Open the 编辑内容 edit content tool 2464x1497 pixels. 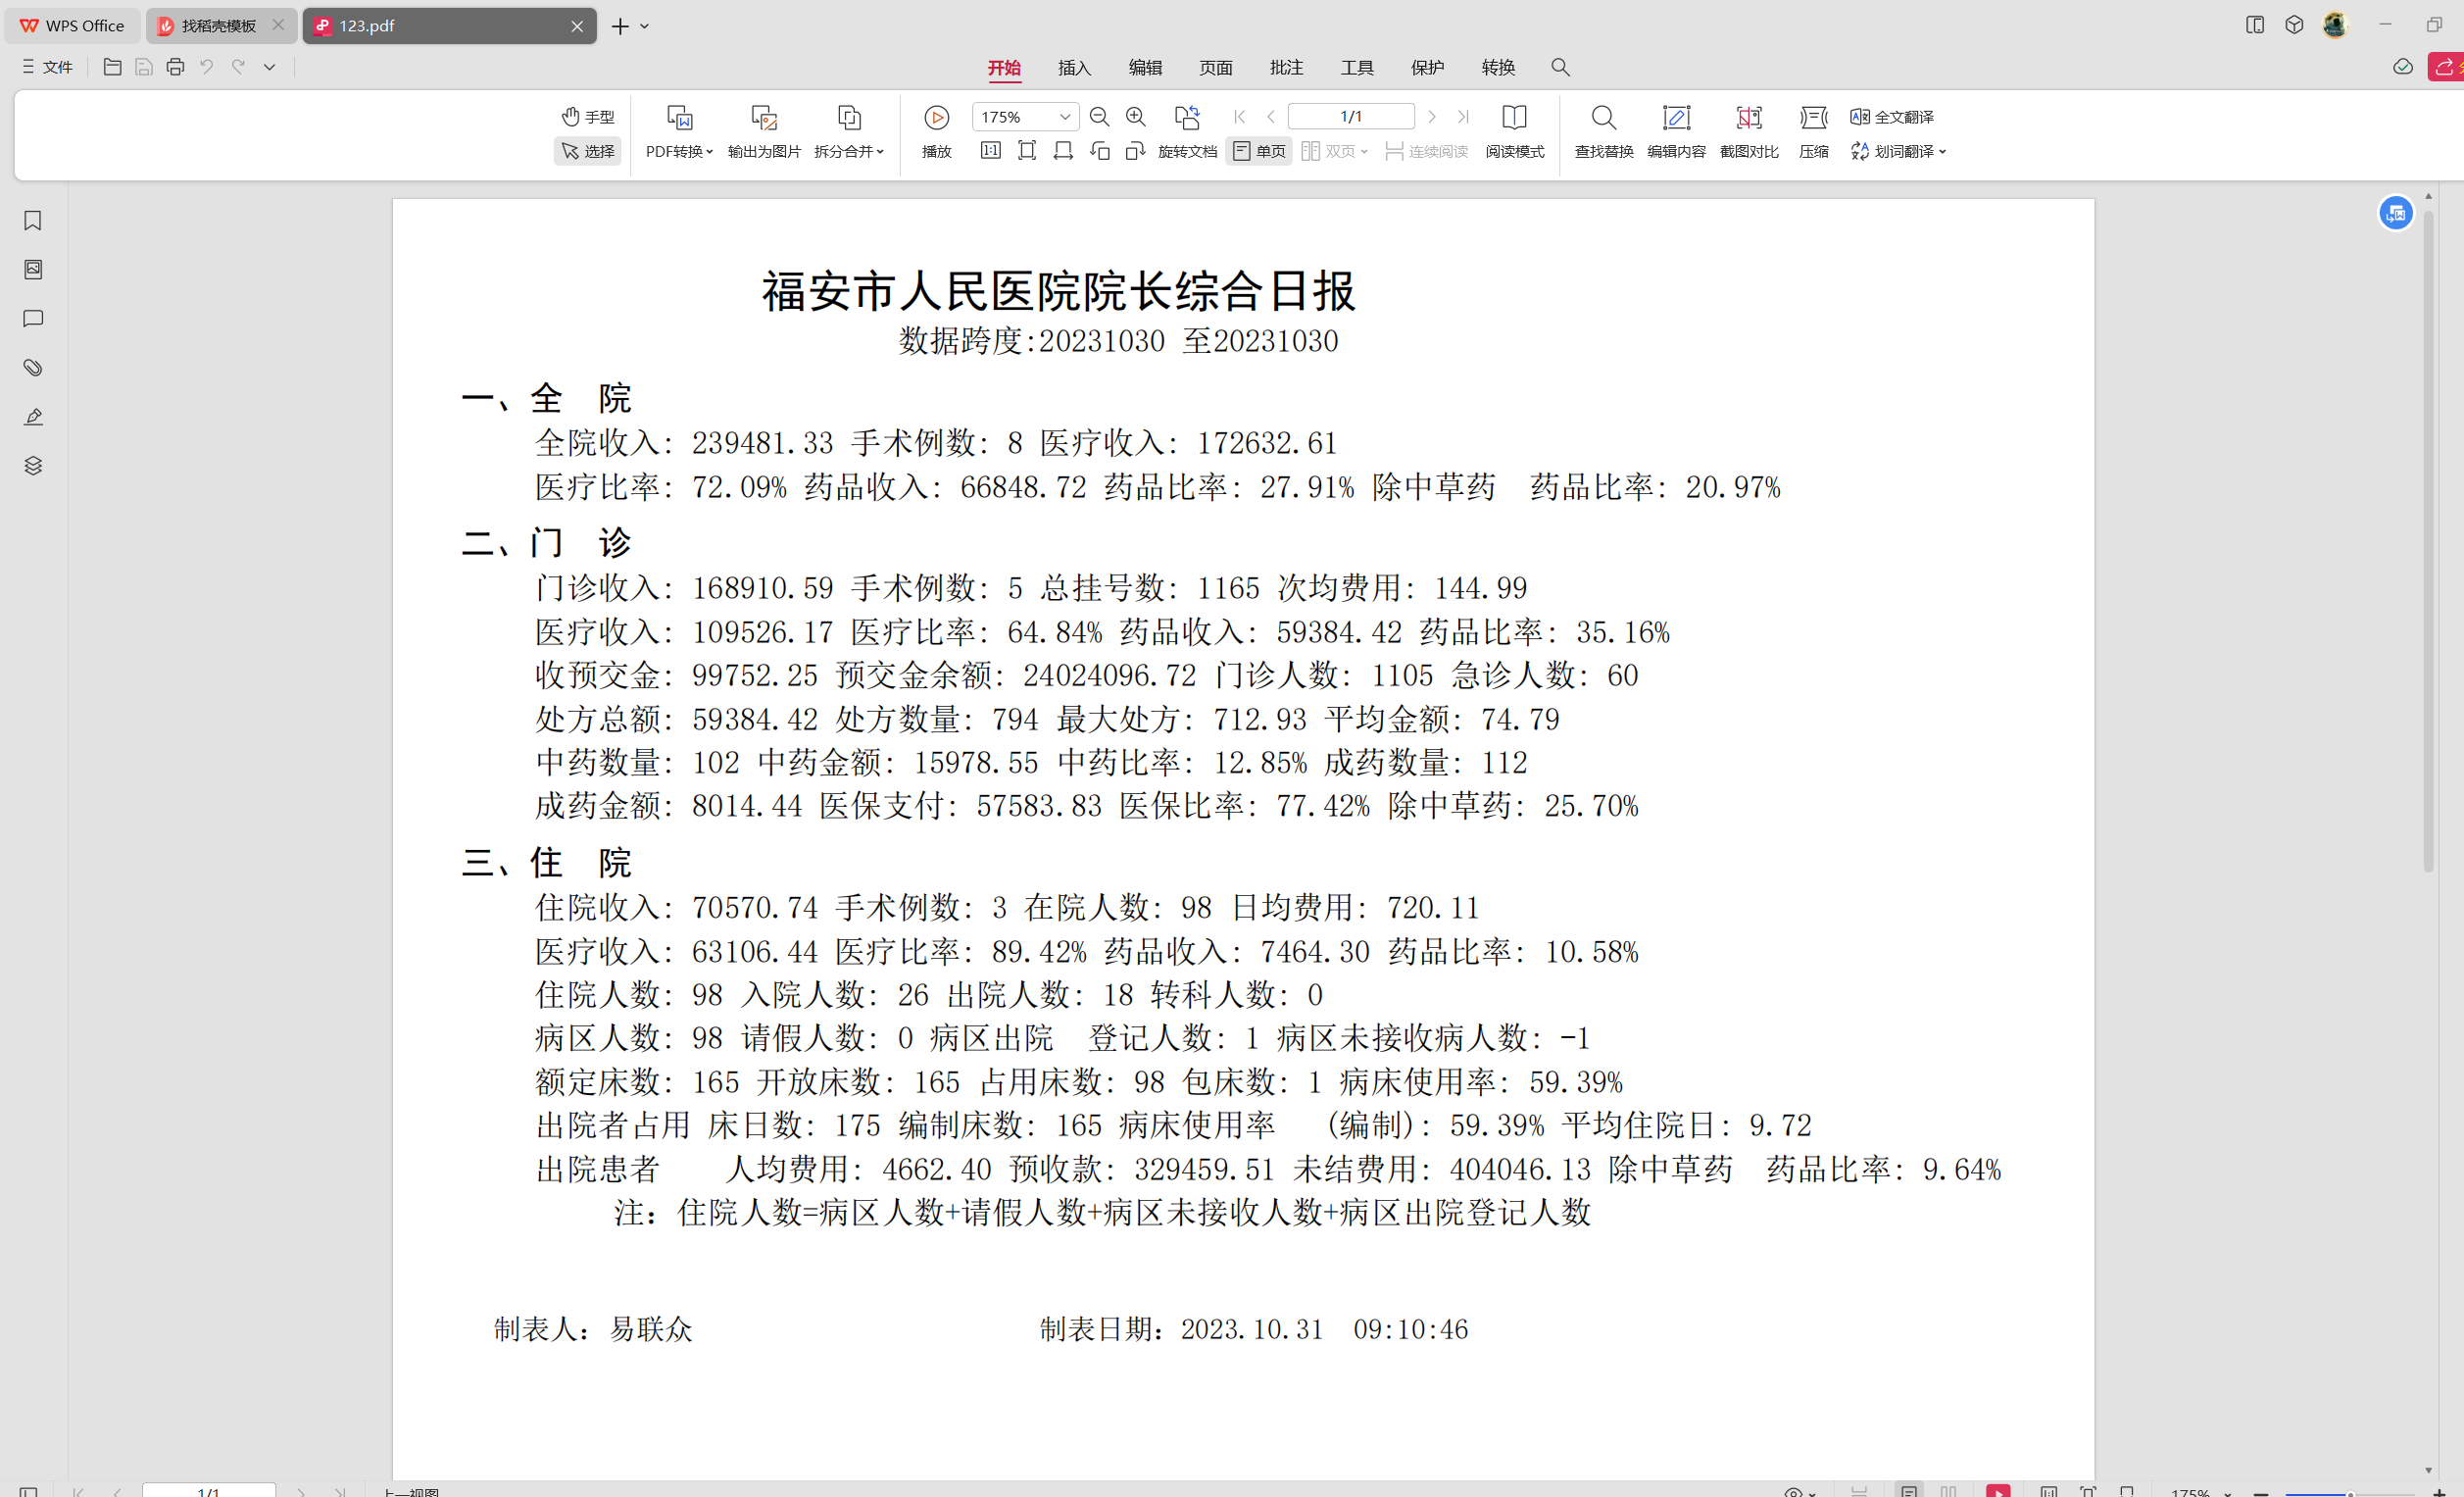(x=1676, y=118)
